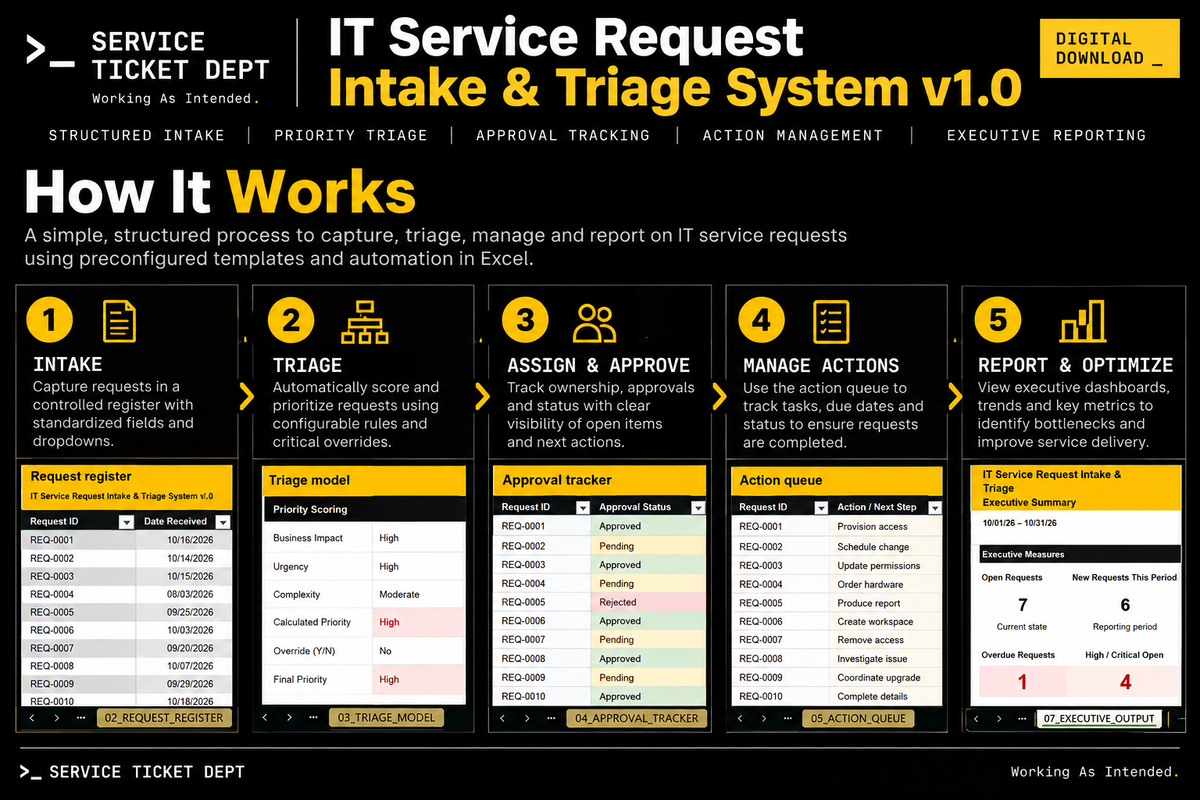Viewport: 1200px width, 800px height.
Task: Open Approval Status filter dropdown
Action: click(698, 507)
